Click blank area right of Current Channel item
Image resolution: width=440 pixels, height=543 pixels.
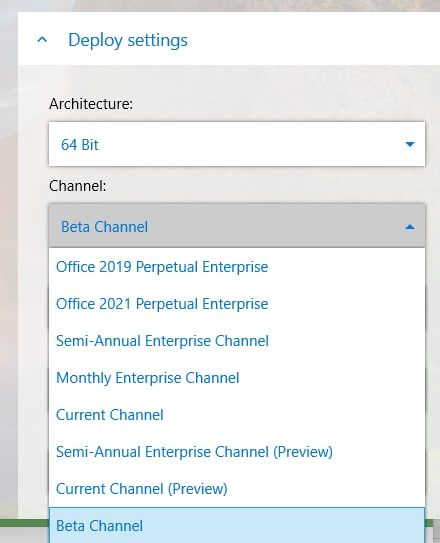click(294, 415)
